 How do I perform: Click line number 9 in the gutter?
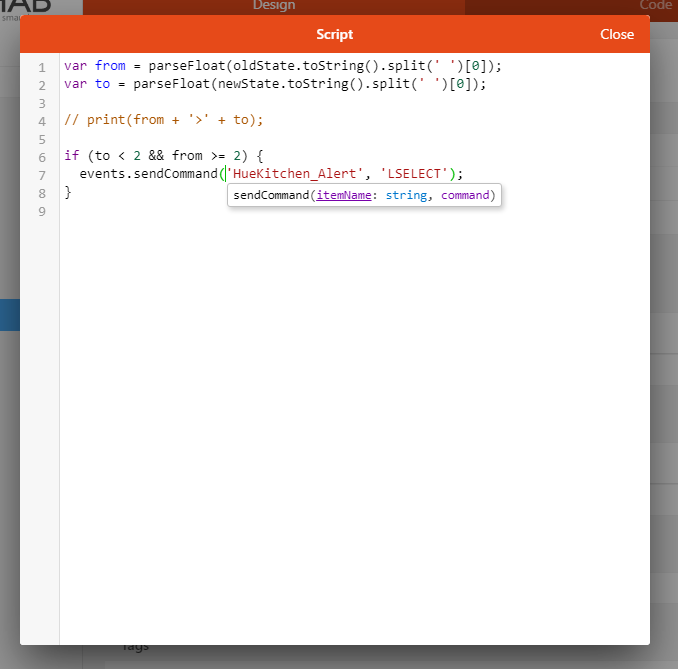click(x=42, y=211)
